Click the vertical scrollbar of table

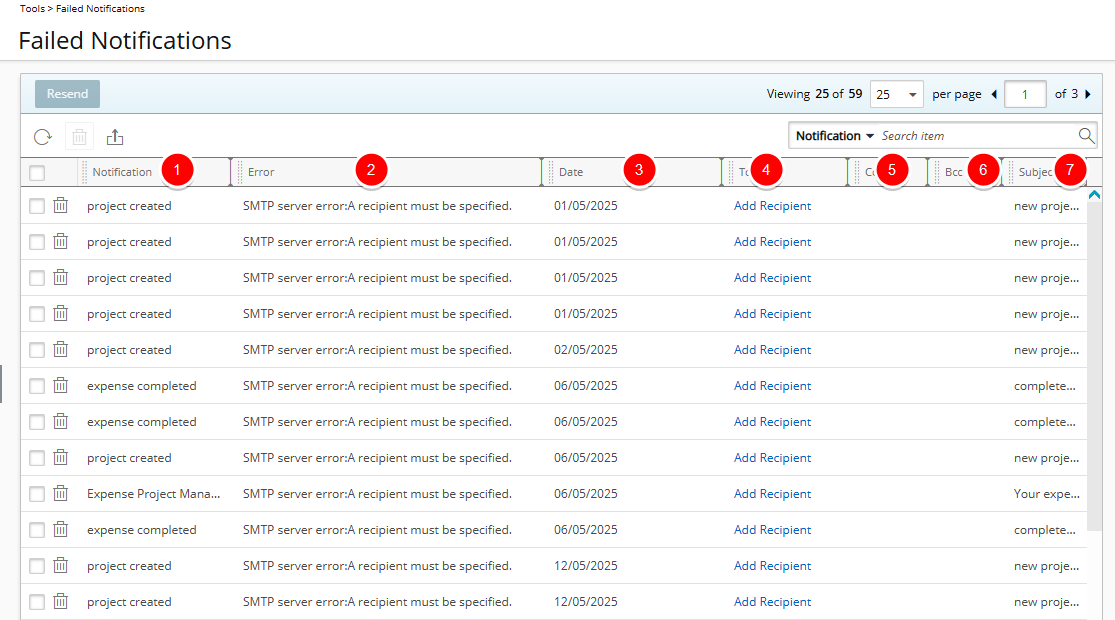point(1094,366)
